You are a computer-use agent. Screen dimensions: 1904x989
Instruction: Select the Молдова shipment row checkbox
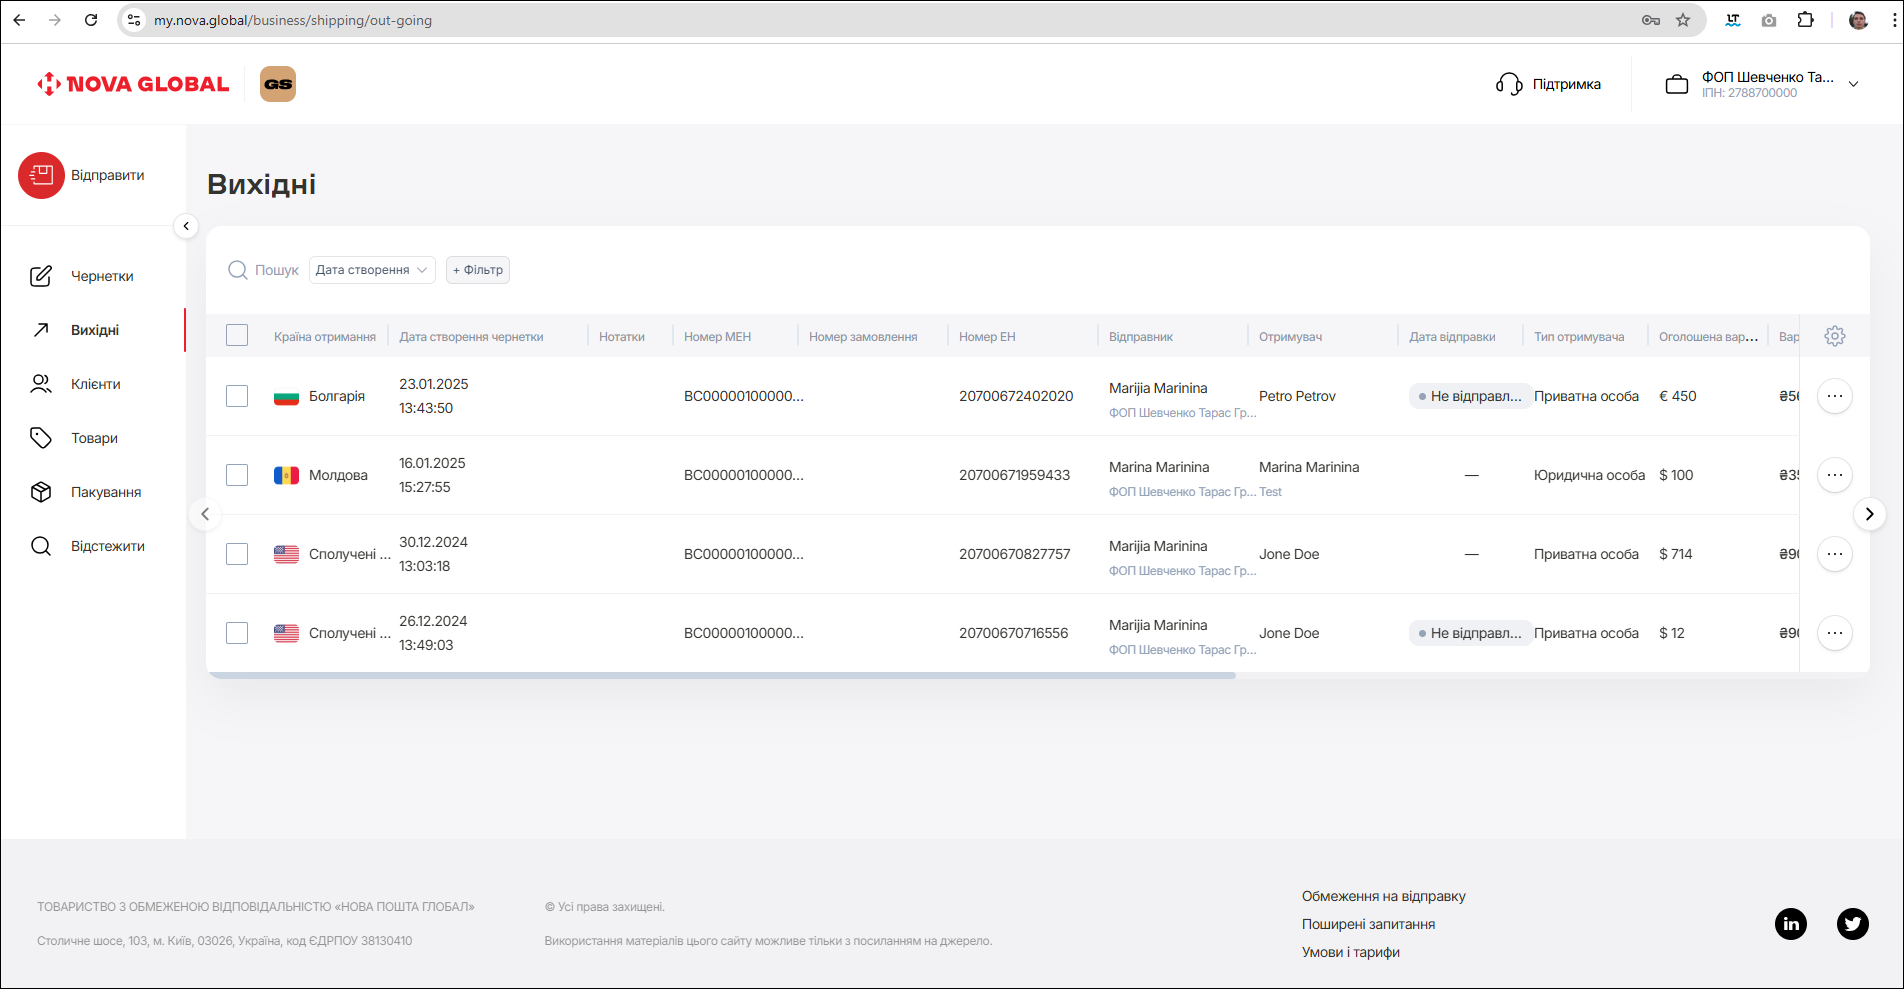tap(237, 475)
